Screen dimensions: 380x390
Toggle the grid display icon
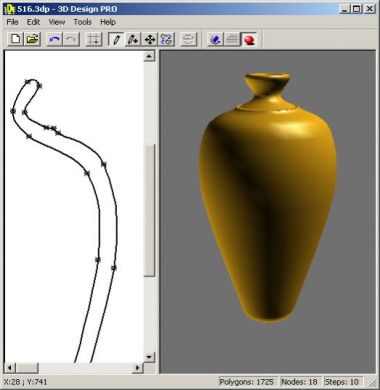[x=94, y=39]
